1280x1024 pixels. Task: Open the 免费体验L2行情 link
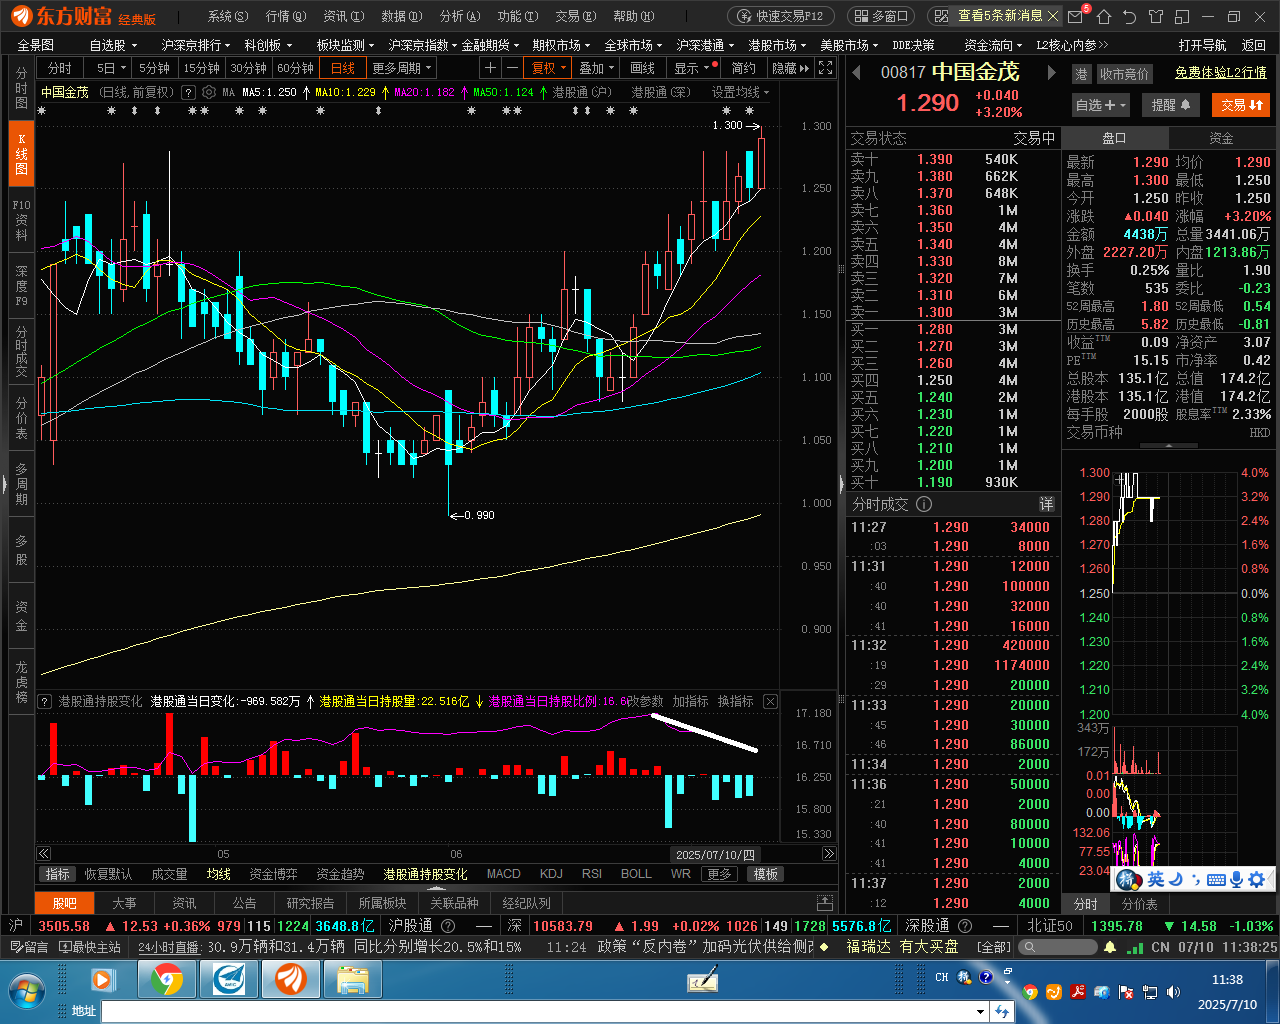pyautogui.click(x=1220, y=73)
